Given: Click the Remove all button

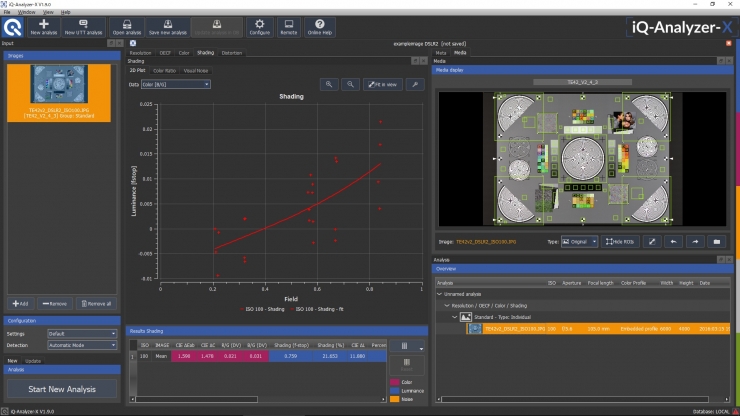Looking at the screenshot, I should [96, 304].
